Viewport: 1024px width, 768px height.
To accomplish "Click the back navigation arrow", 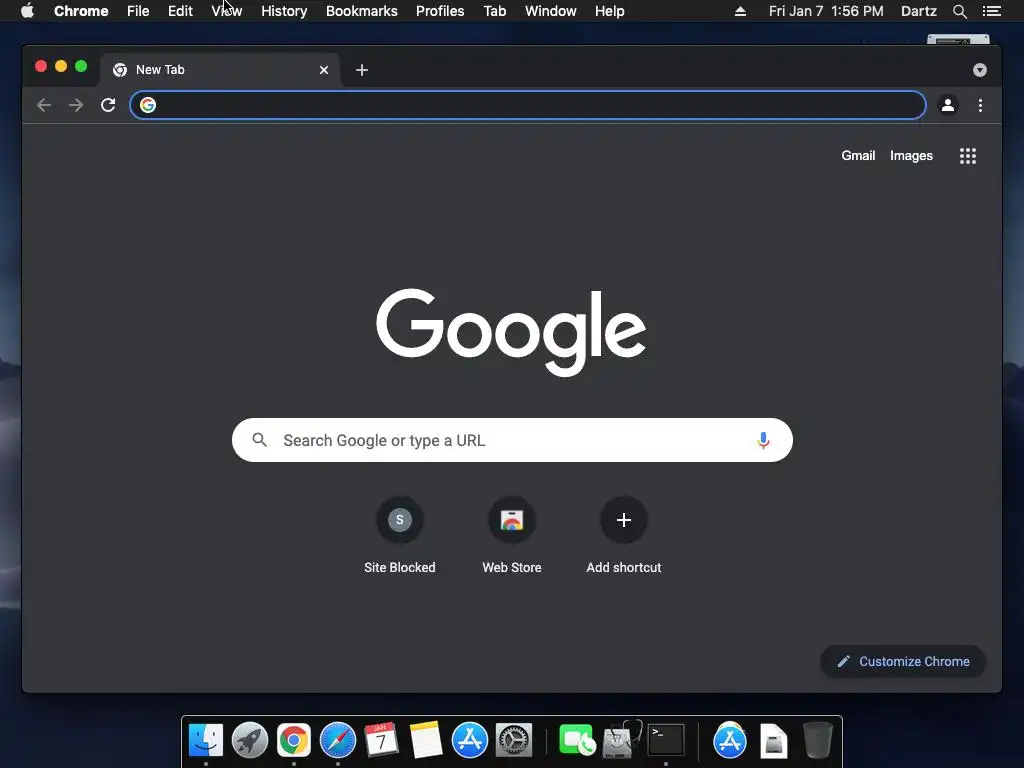I will point(44,105).
